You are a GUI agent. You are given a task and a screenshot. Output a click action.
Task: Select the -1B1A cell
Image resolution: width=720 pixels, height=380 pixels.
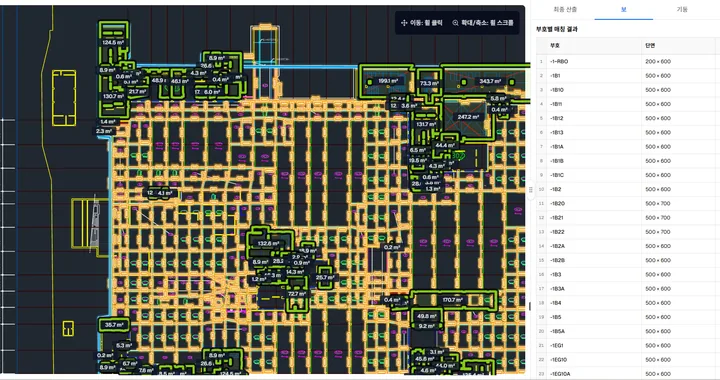pyautogui.click(x=593, y=147)
